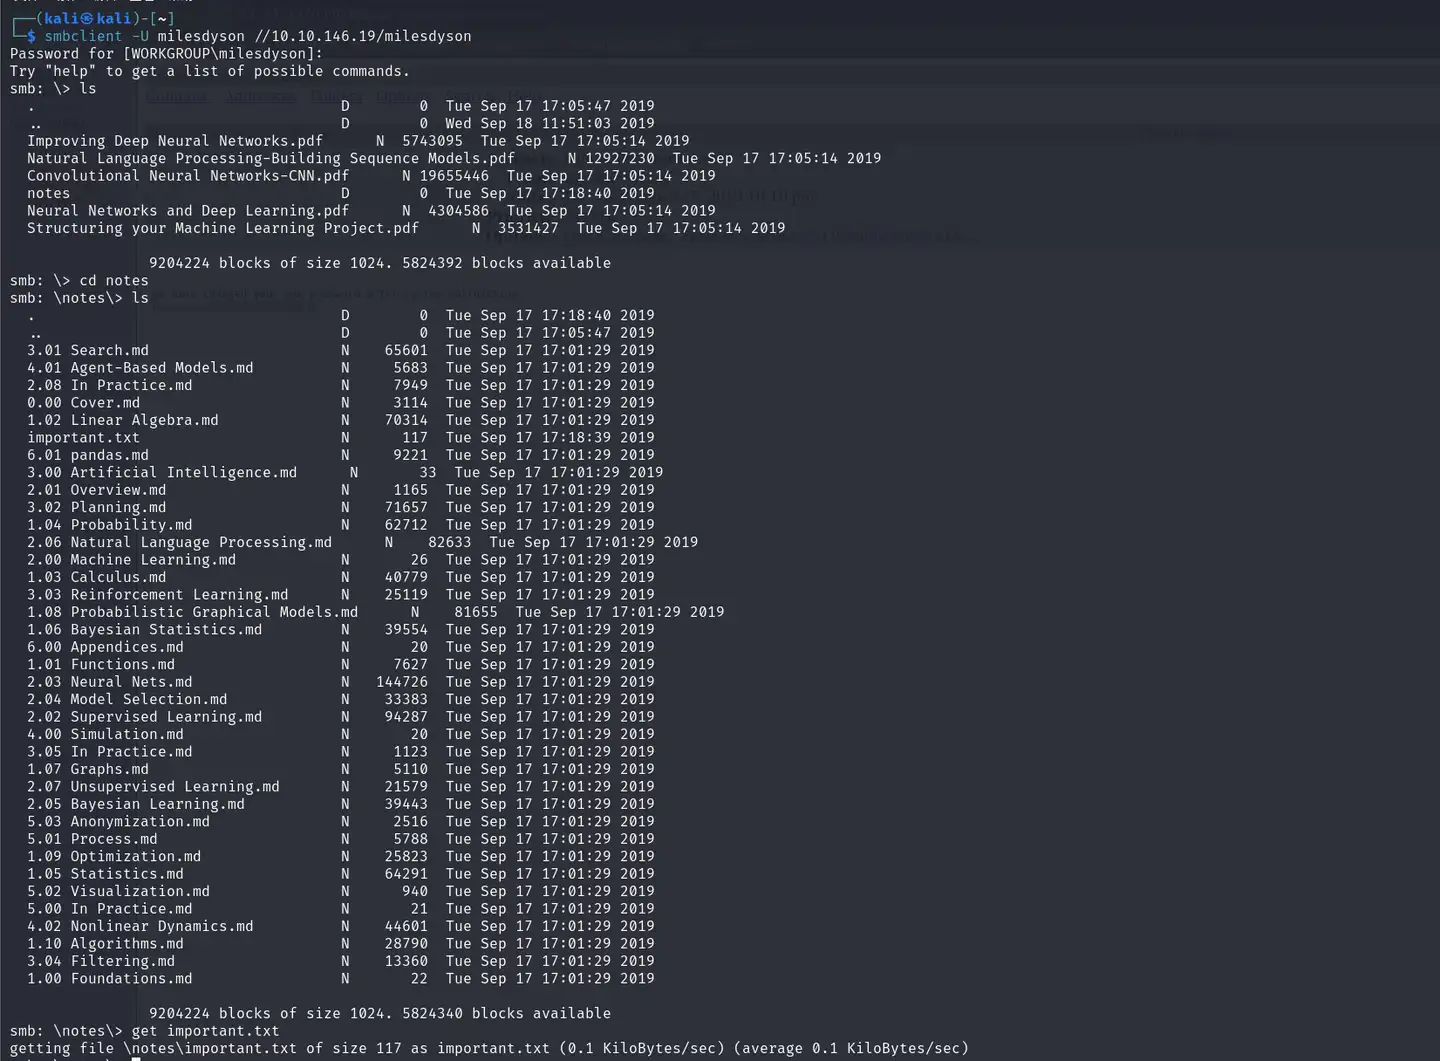Select file size 144726 of Neural Nets.md
The height and width of the screenshot is (1061, 1440).
(402, 682)
